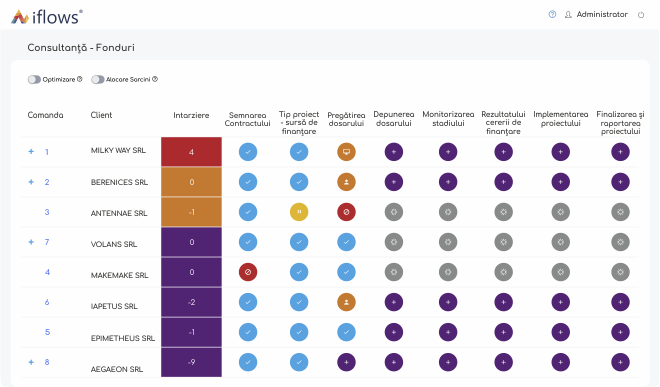Click MAKEMAKE red blocked Semnarea Contractului icon
The height and width of the screenshot is (387, 660).
(248, 272)
